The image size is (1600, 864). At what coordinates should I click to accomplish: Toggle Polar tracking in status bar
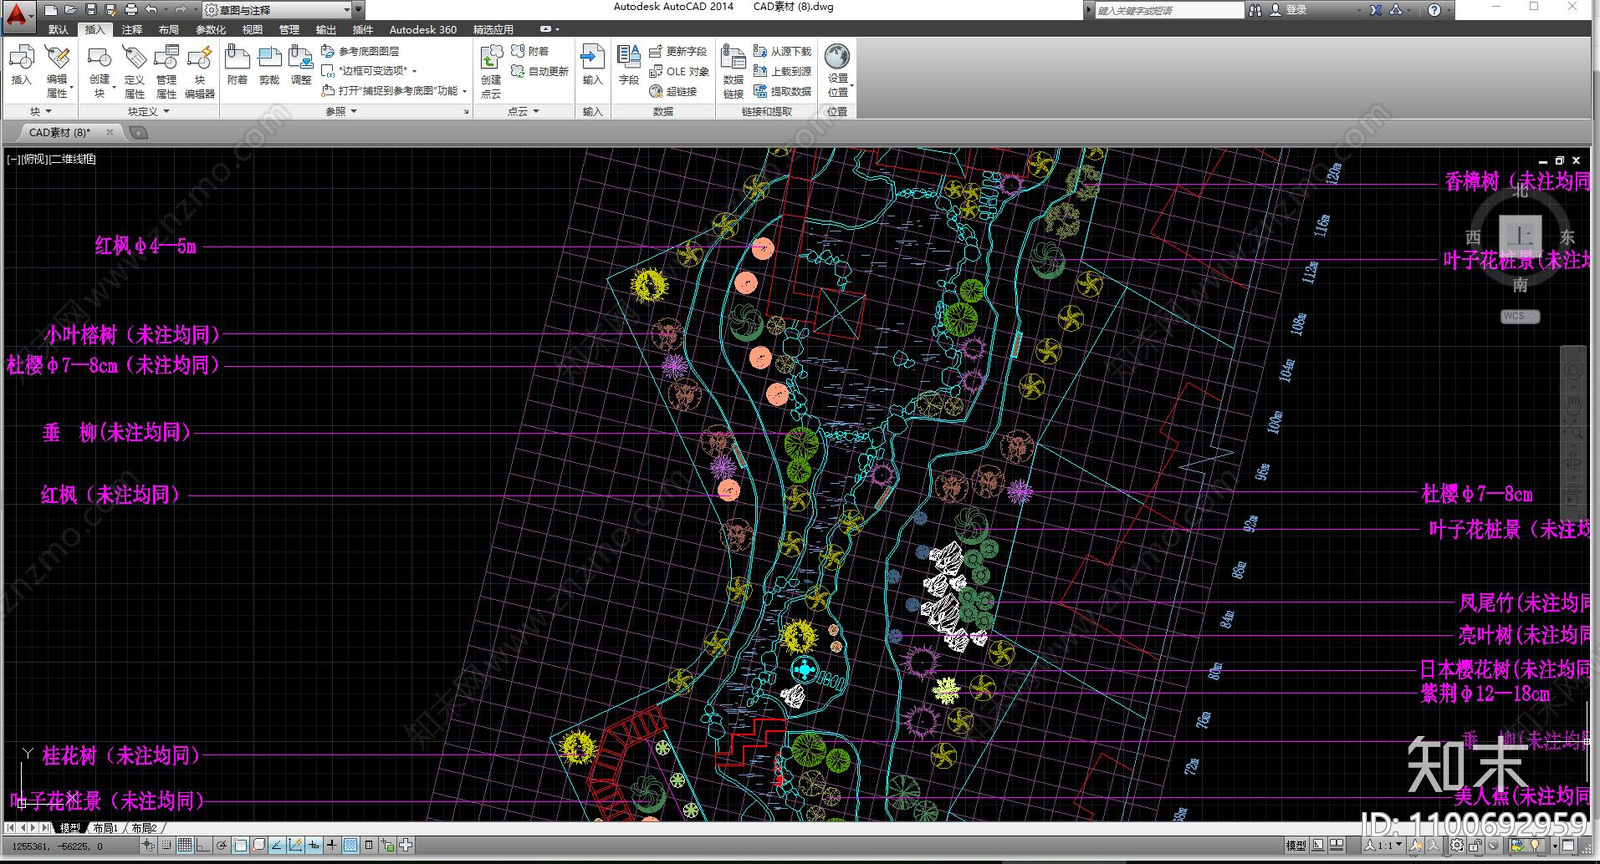coord(222,846)
